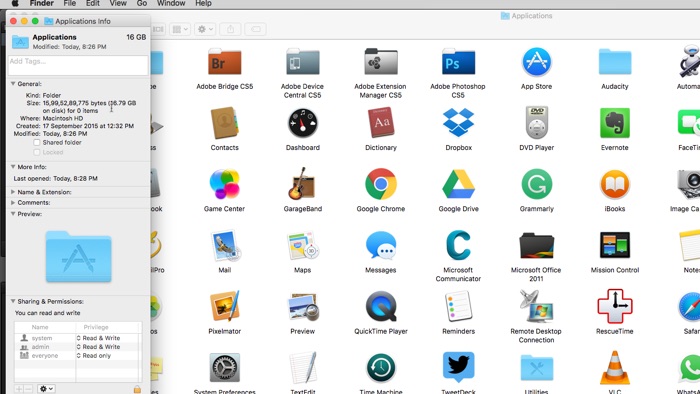Select the Game Center icon
The width and height of the screenshot is (700, 394).
(225, 184)
